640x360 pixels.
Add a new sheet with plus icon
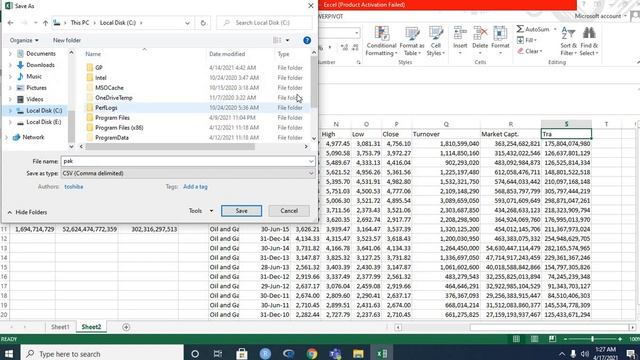pos(126,327)
